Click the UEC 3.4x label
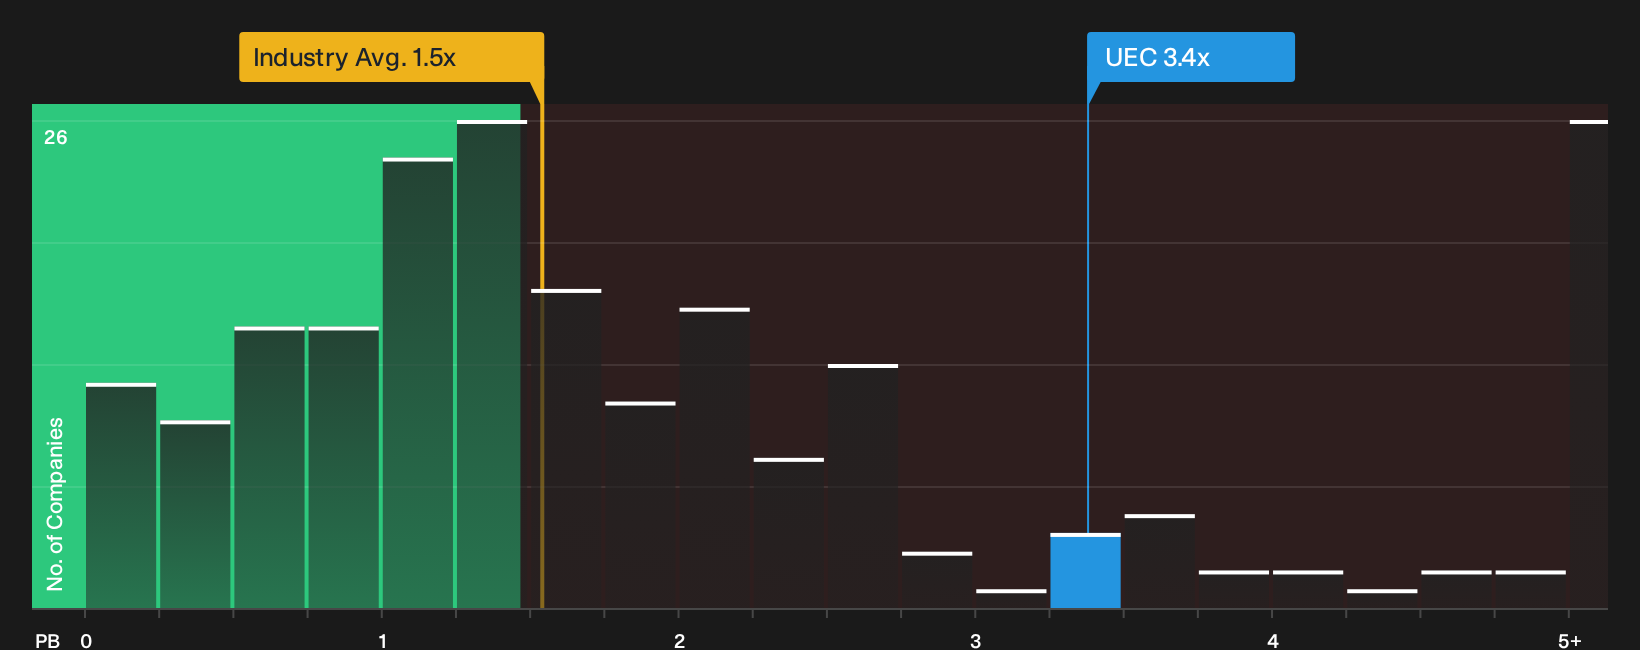Viewport: 1640px width, 650px height. (x=1191, y=57)
